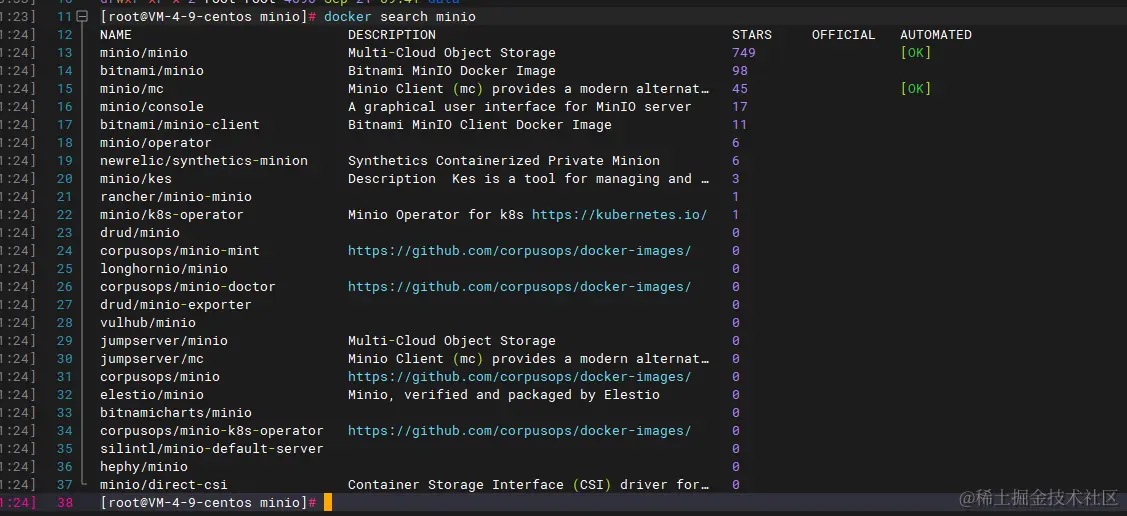Open the corpusops/minio-doctor GitHub link
The height and width of the screenshot is (516, 1127).
(x=520, y=286)
